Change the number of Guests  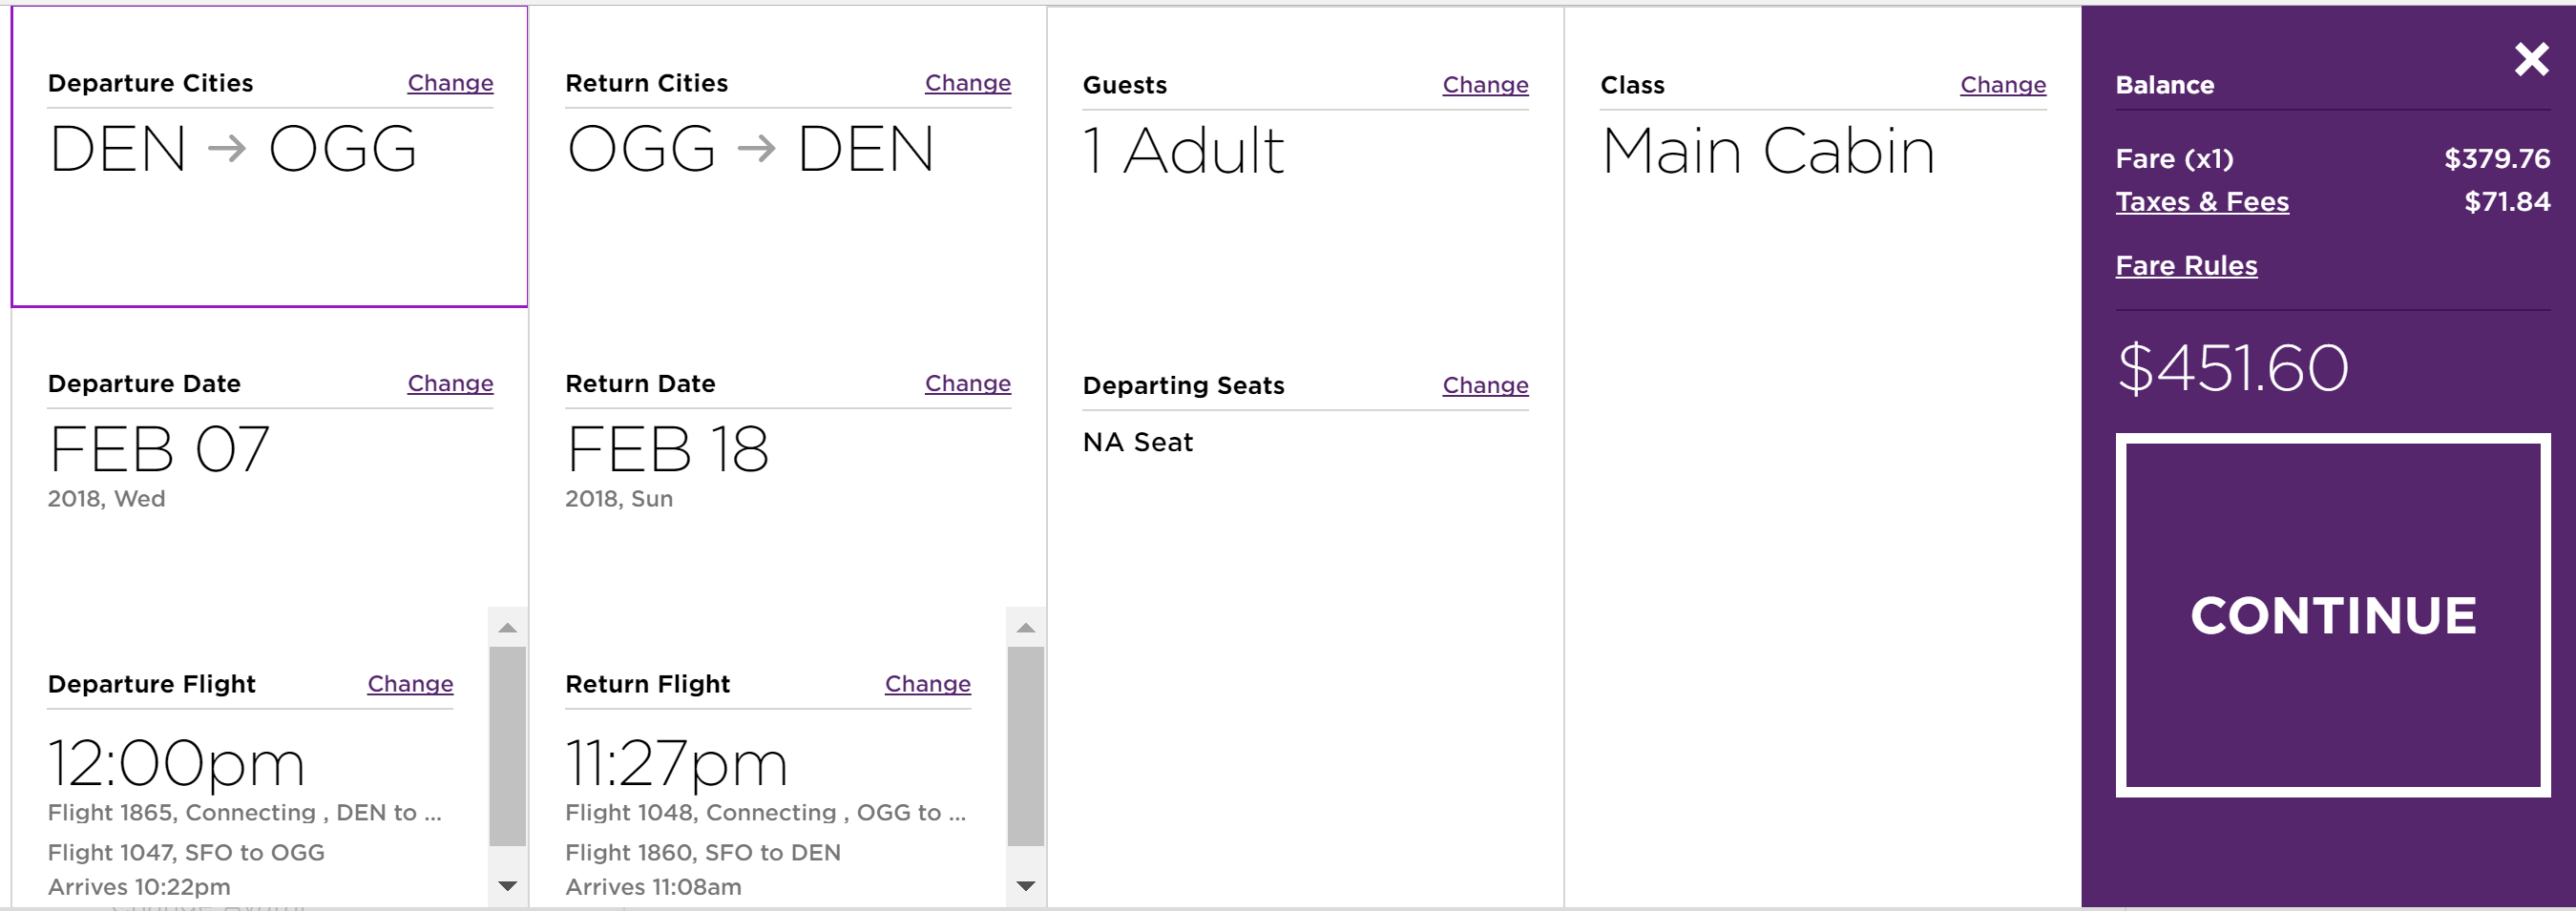[x=1485, y=85]
